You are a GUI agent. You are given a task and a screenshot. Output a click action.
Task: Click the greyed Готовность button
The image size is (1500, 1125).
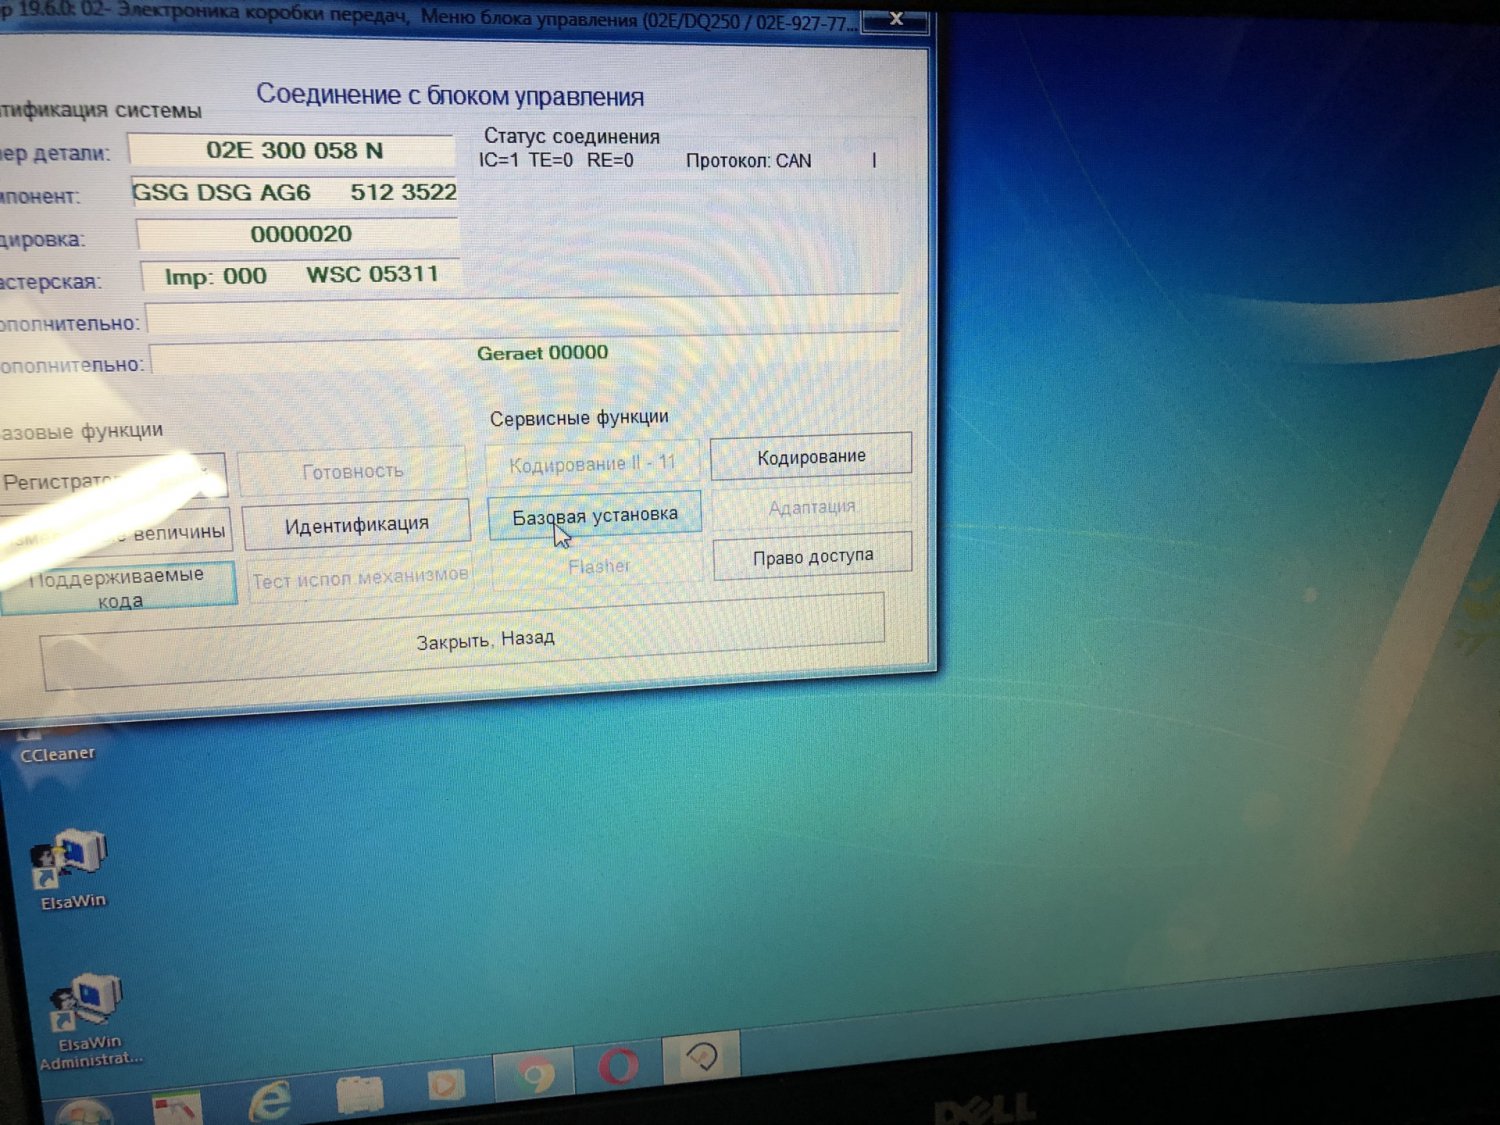[353, 470]
